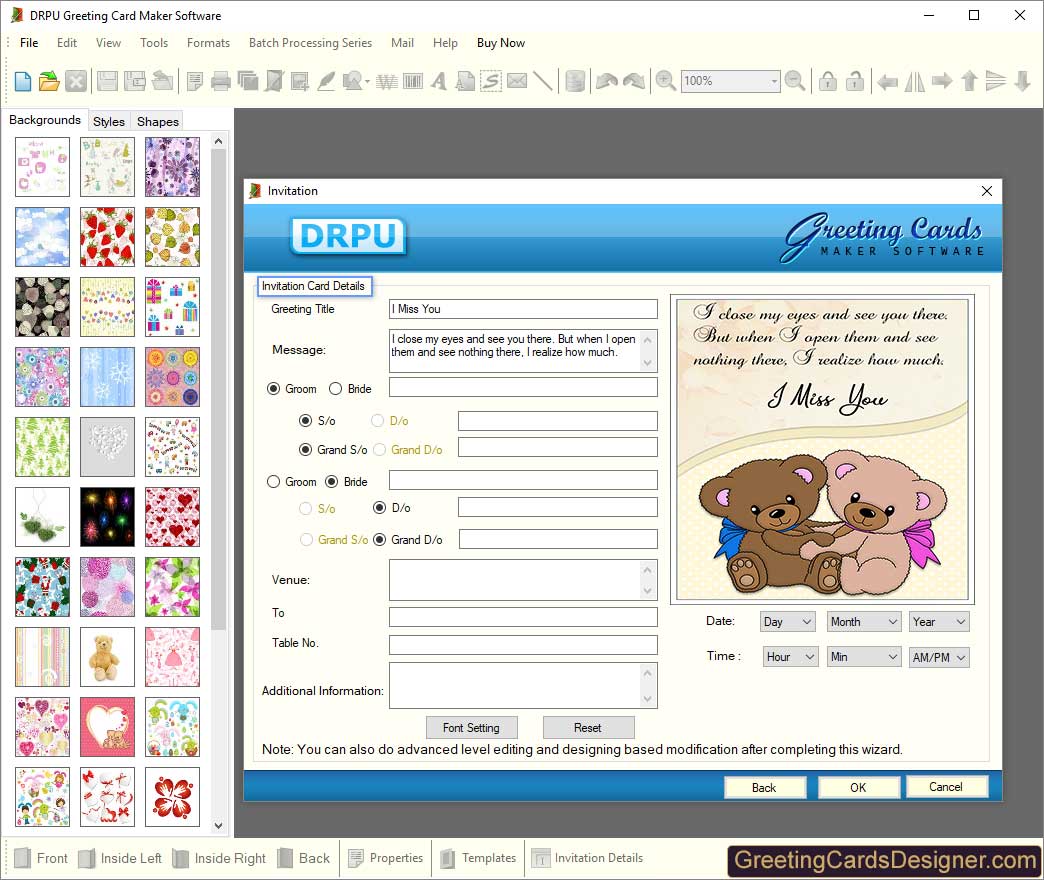Open the Hour dropdown
Image resolution: width=1044 pixels, height=880 pixels.
[x=790, y=657]
